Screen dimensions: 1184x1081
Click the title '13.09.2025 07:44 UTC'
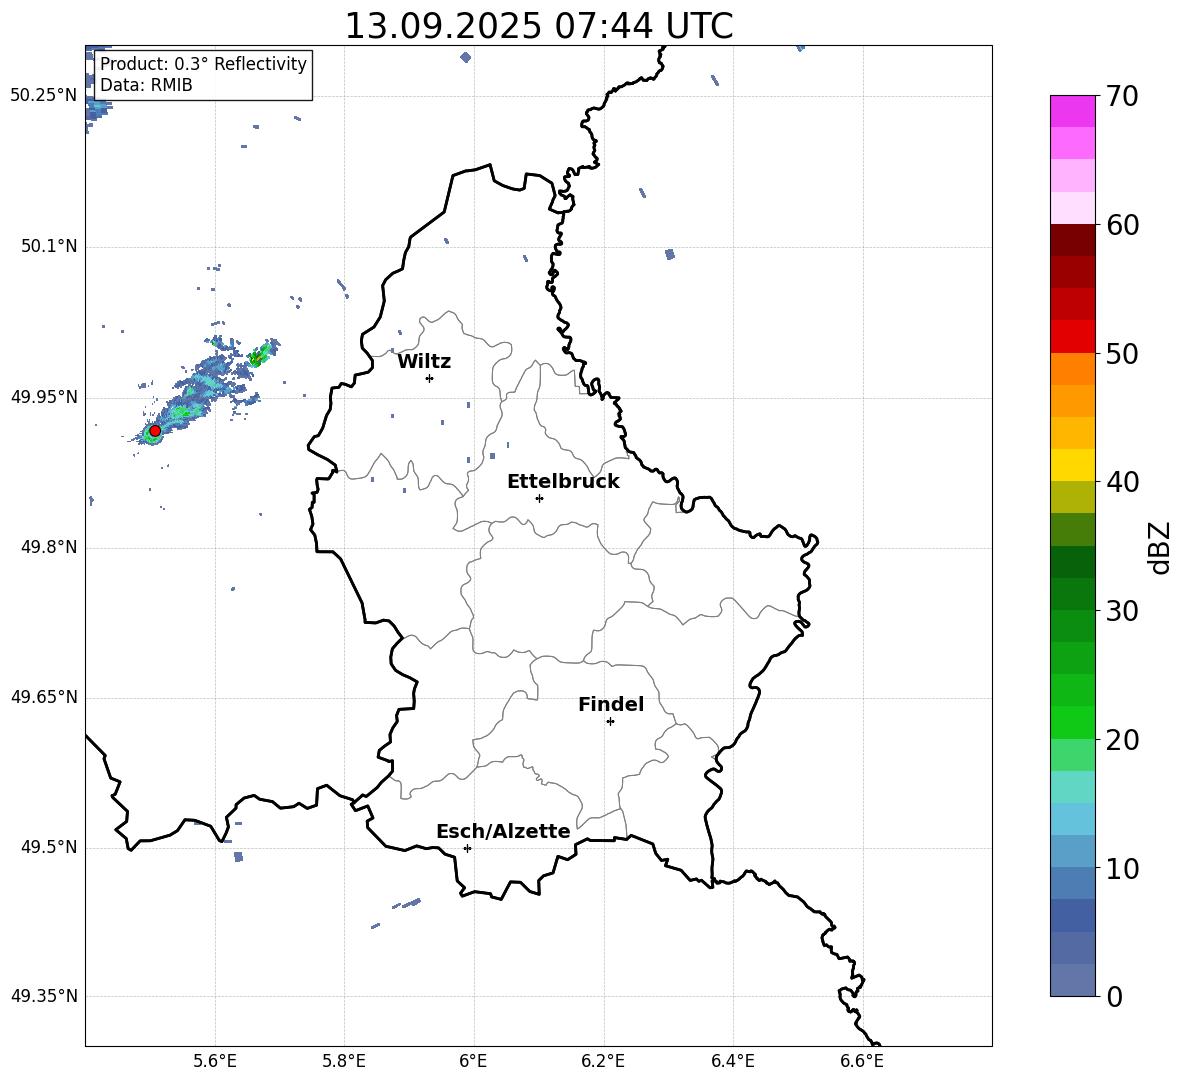539,26
